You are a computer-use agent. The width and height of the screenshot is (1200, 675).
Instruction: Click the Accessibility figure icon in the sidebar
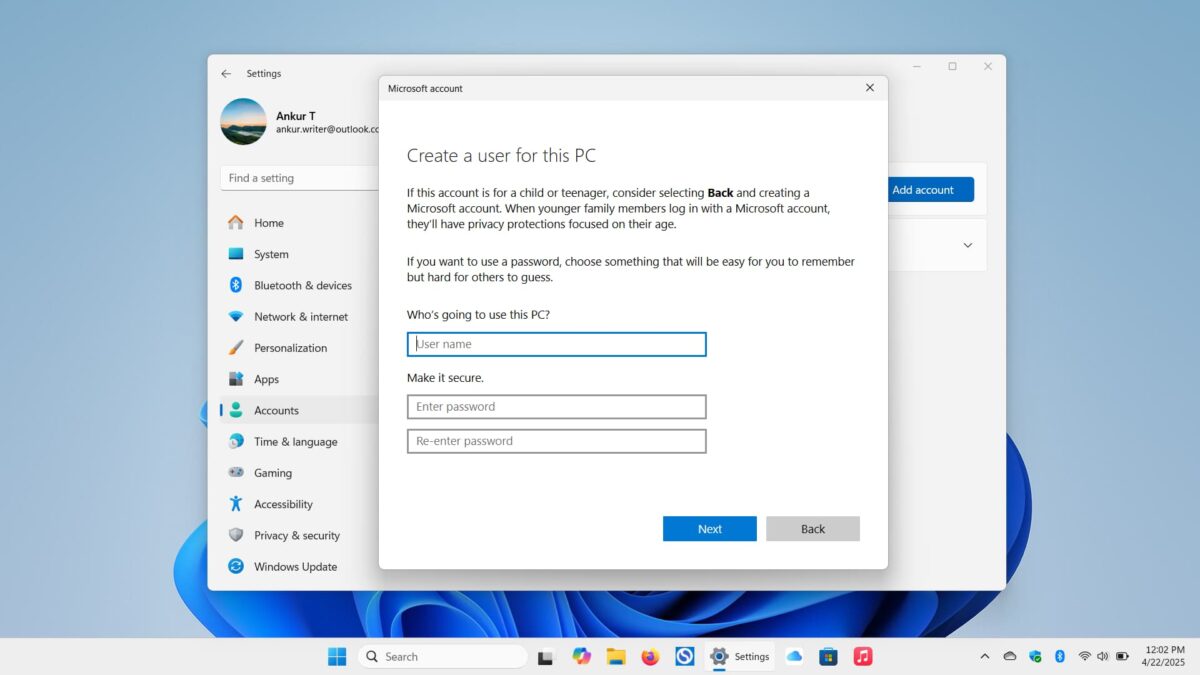pos(236,504)
